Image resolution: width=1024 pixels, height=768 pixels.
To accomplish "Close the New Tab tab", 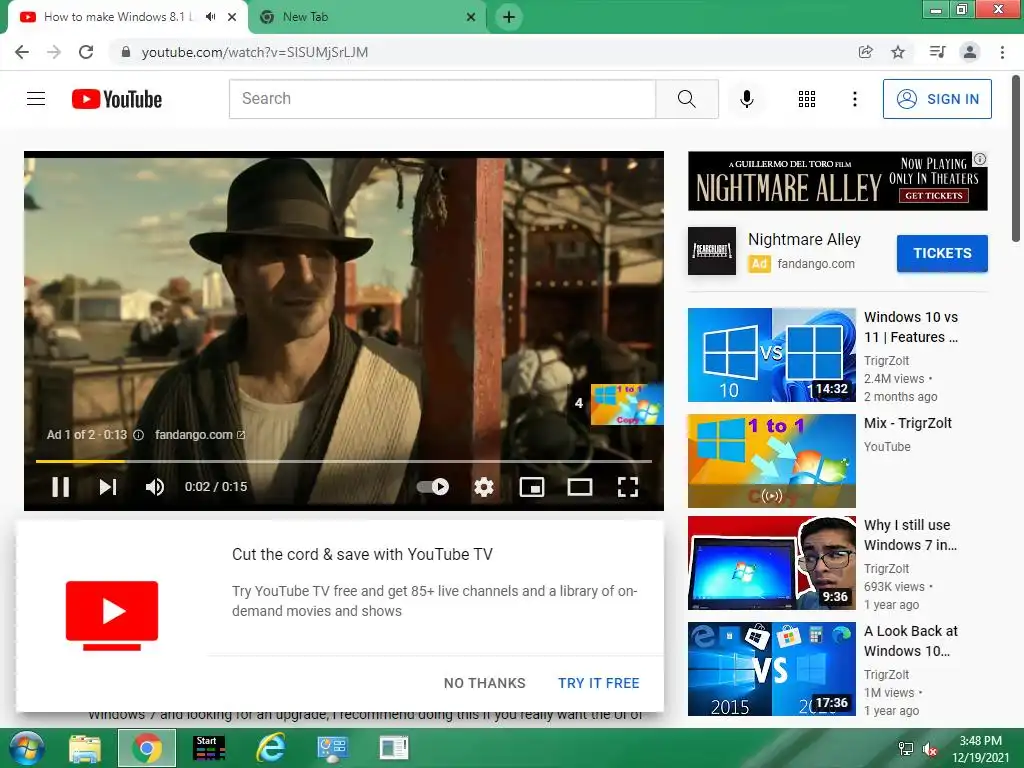I will [470, 17].
